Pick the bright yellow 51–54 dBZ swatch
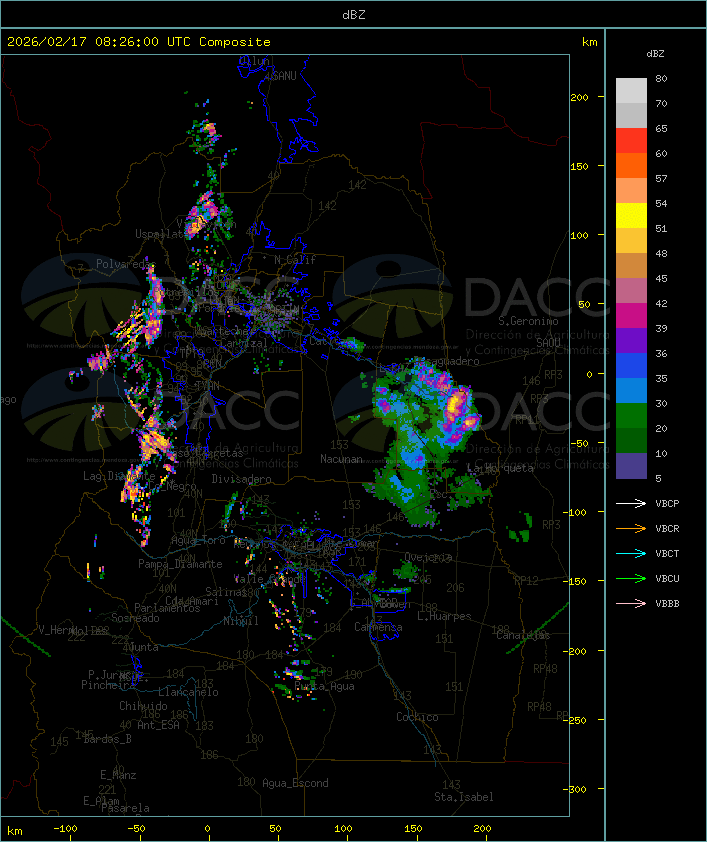707x842 pixels. tap(631, 216)
